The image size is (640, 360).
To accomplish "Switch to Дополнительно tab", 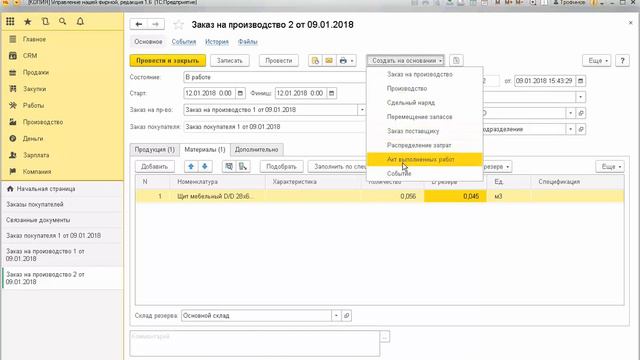I will pos(256,149).
